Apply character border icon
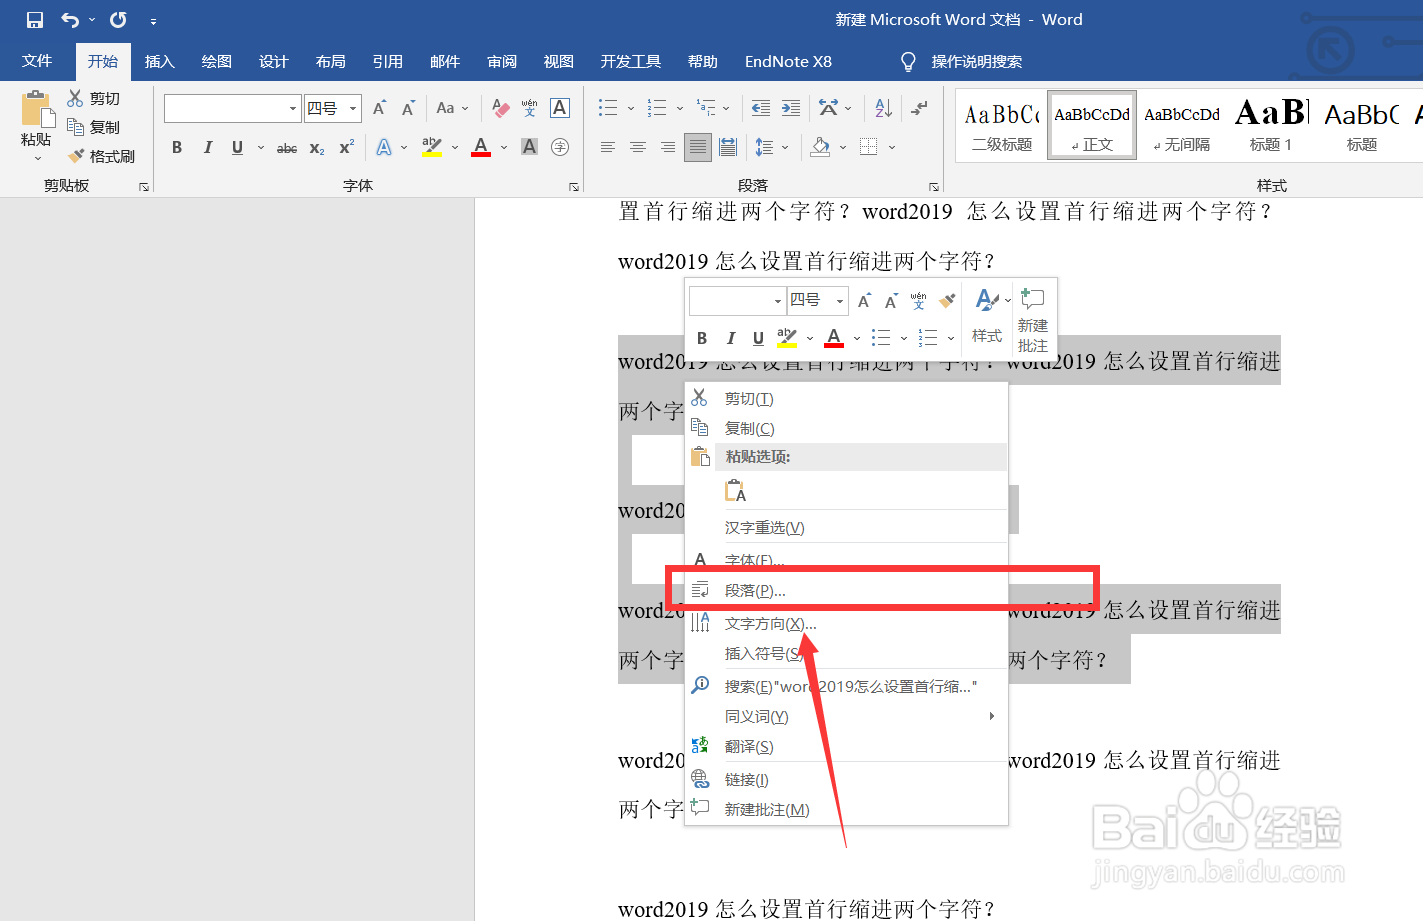 560,108
